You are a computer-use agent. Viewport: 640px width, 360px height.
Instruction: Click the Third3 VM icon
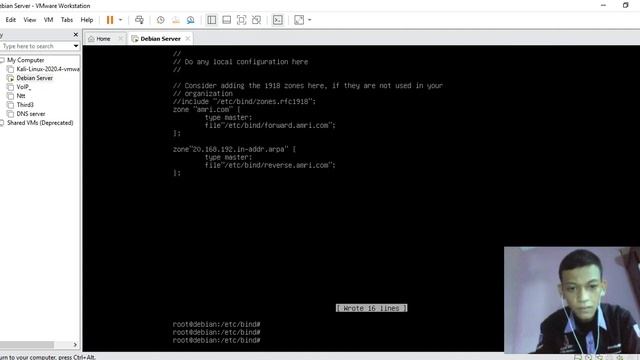click(x=11, y=105)
